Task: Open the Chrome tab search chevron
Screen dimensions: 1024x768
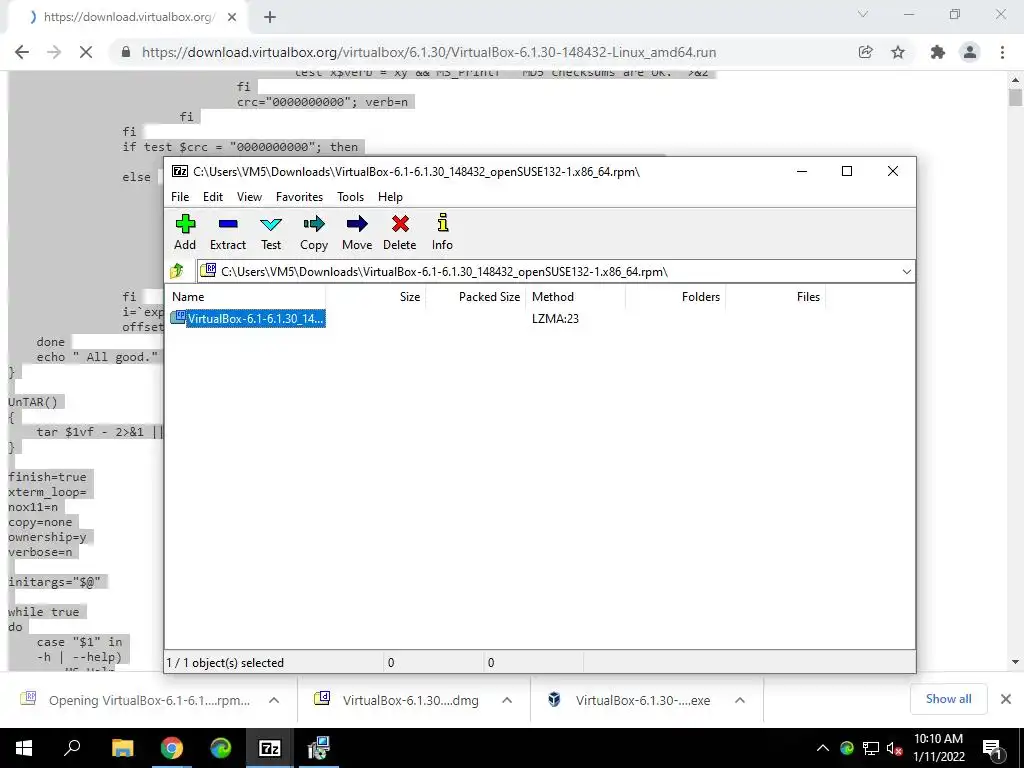Action: [x=863, y=14]
